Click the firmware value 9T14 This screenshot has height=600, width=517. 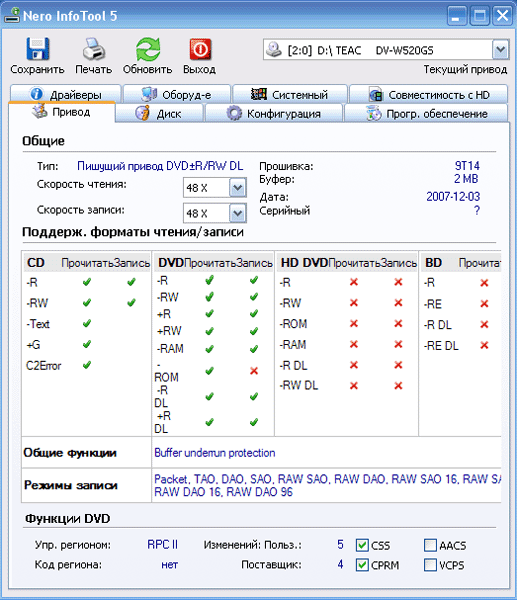pyautogui.click(x=467, y=166)
